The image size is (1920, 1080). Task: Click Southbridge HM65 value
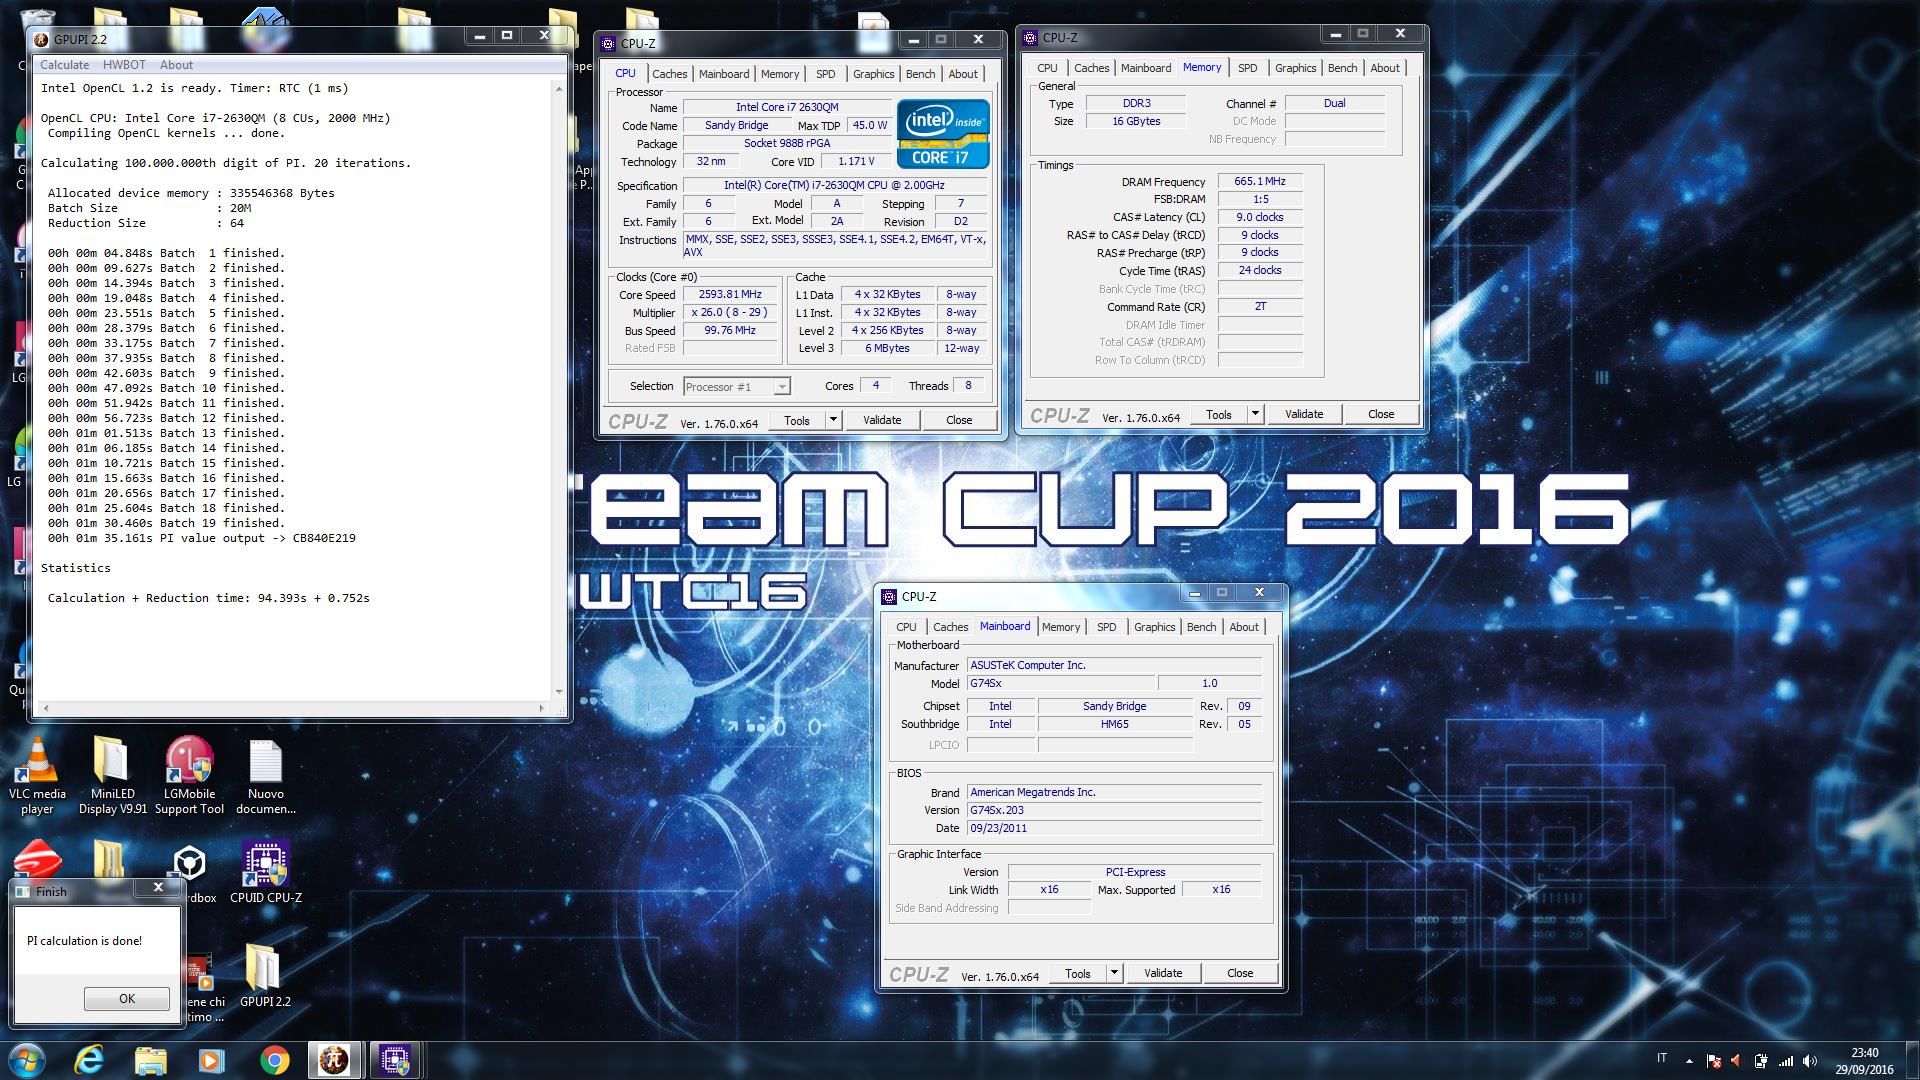pyautogui.click(x=1115, y=725)
